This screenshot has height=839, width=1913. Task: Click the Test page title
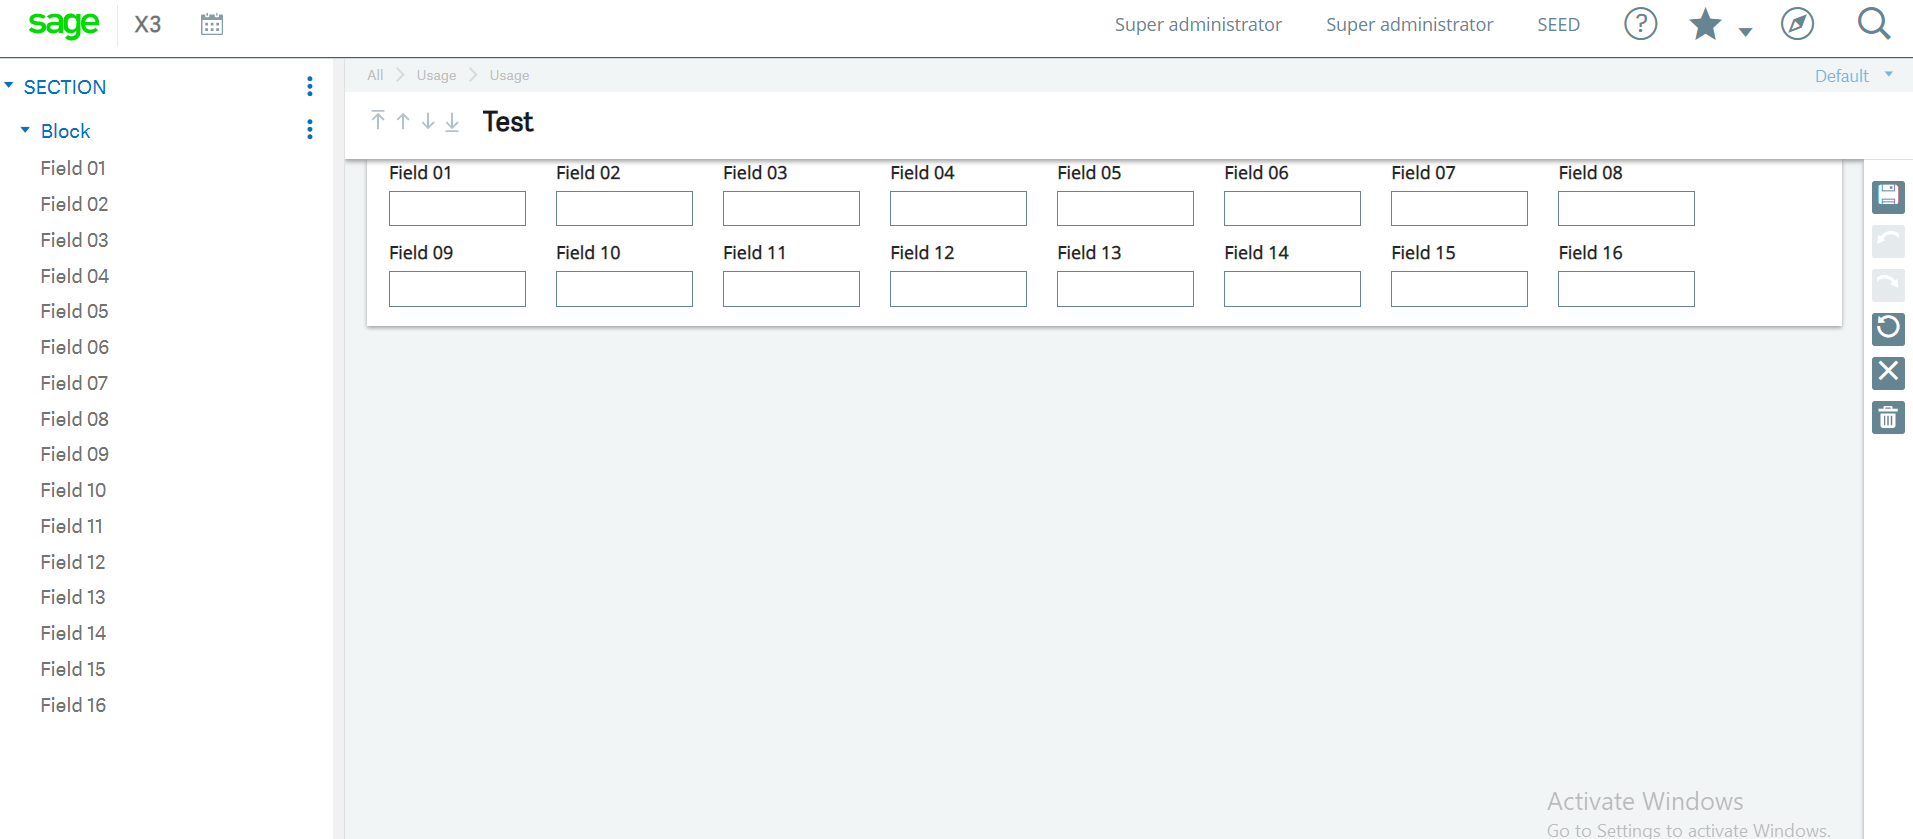point(508,122)
